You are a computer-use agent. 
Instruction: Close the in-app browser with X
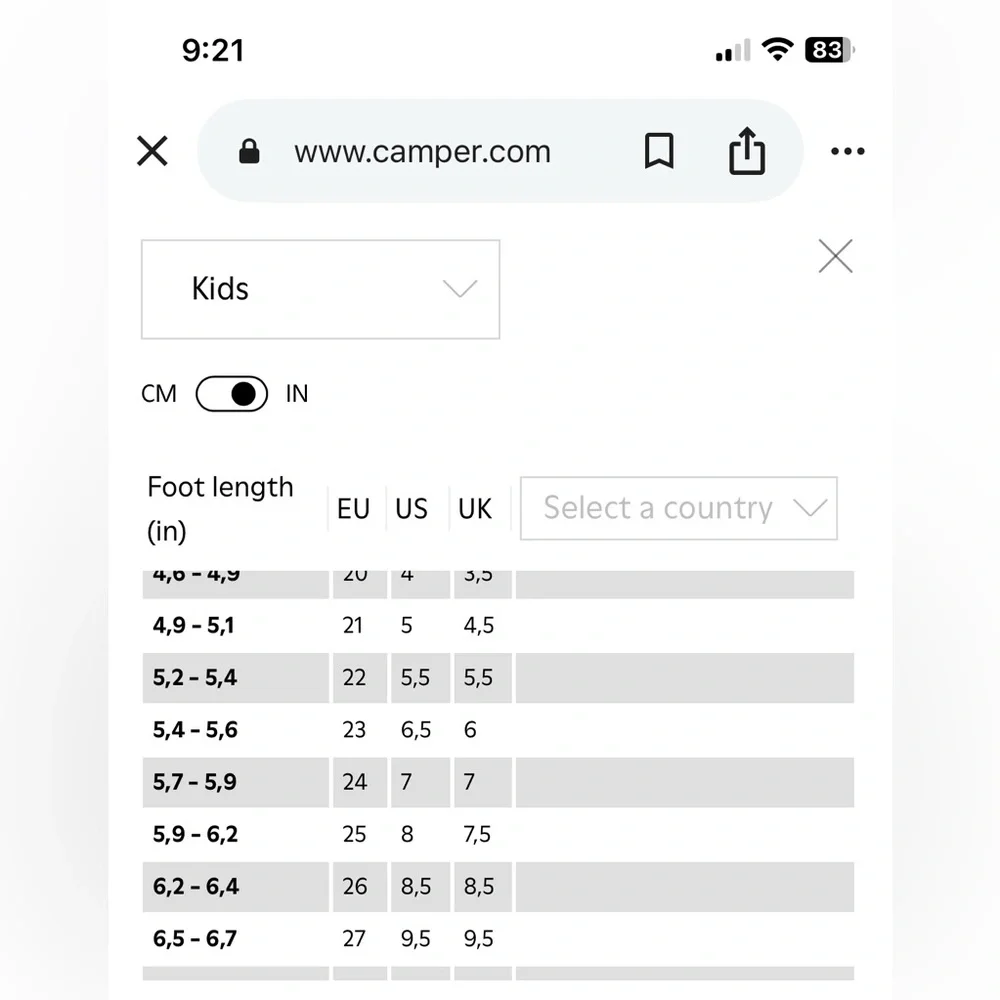point(152,151)
